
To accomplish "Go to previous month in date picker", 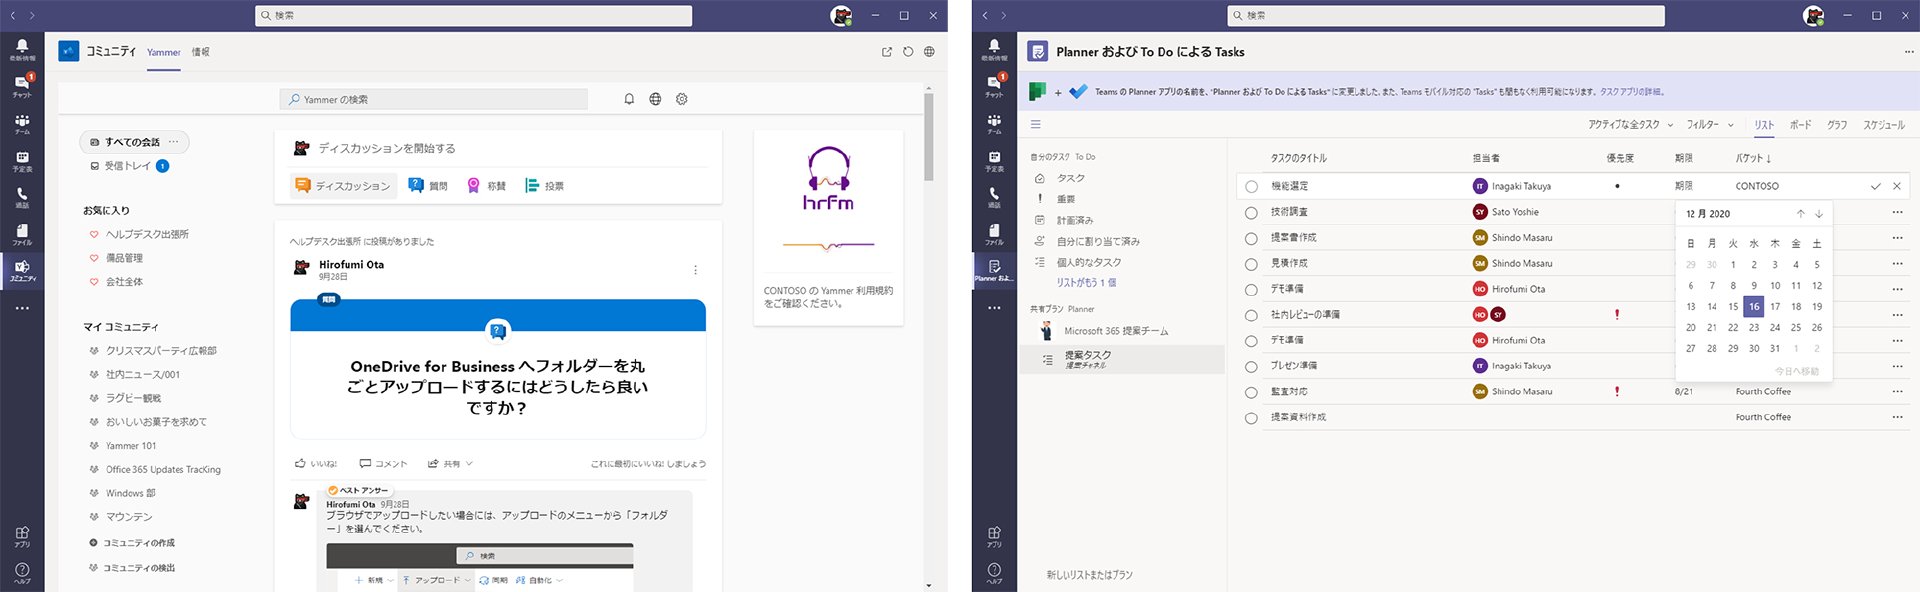I will [x=1801, y=214].
